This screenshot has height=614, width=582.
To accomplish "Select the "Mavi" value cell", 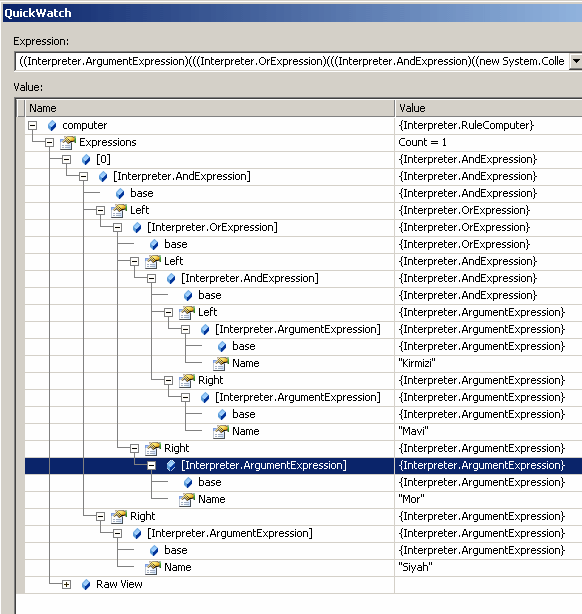I will pos(488,432).
